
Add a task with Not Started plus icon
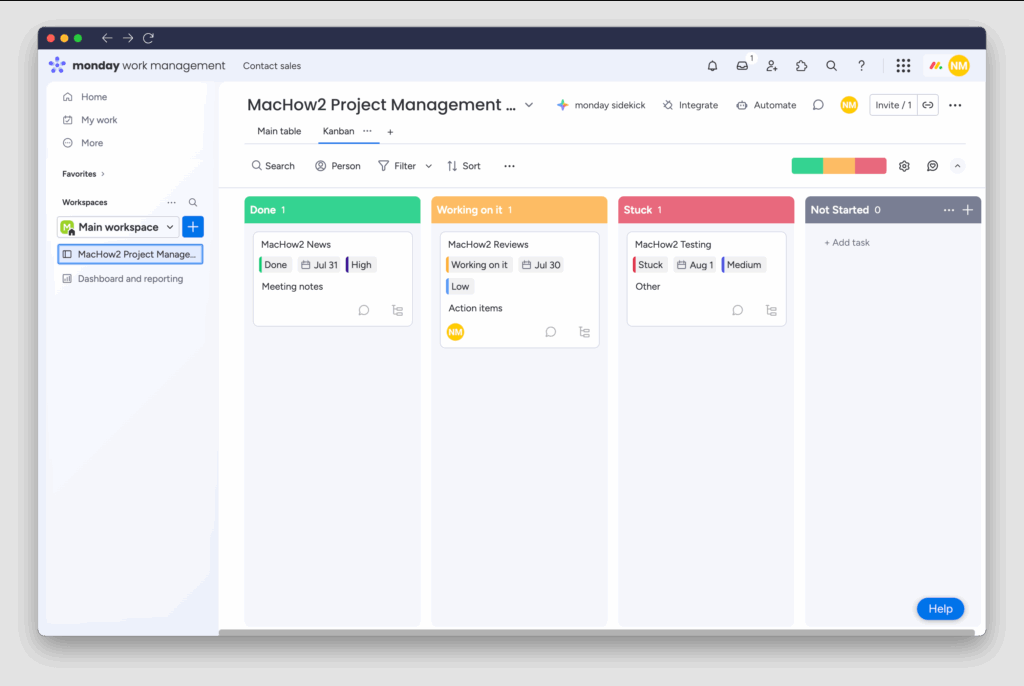[968, 210]
